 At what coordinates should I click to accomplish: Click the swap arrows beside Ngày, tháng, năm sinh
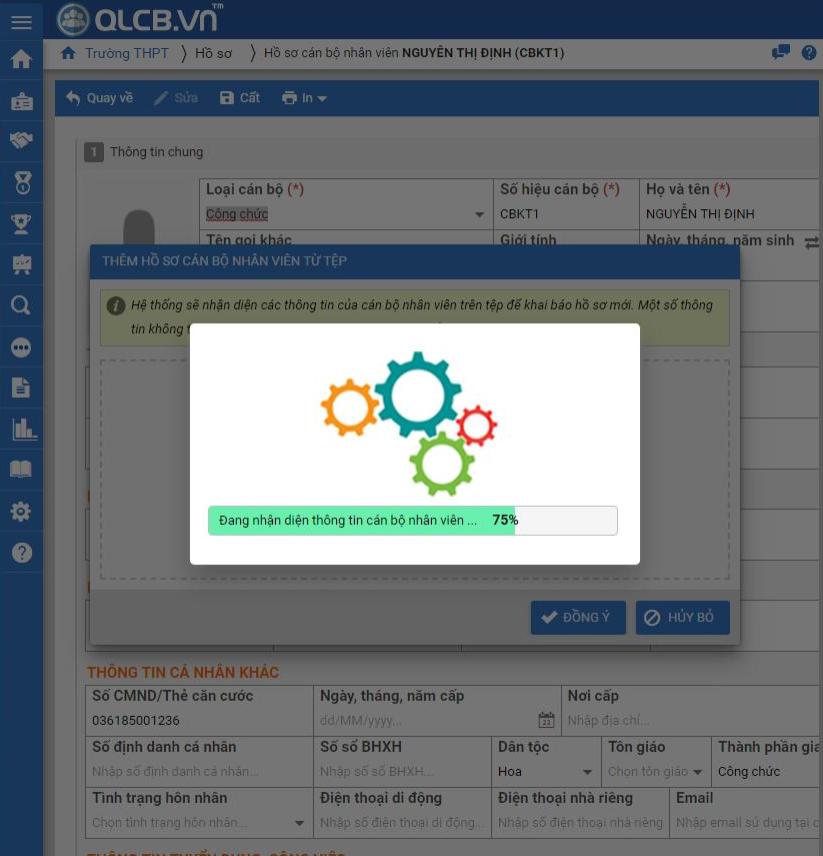811,241
